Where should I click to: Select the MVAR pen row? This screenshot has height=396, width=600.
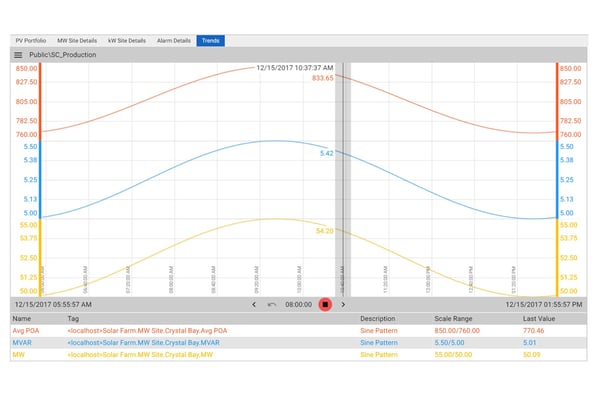point(298,342)
